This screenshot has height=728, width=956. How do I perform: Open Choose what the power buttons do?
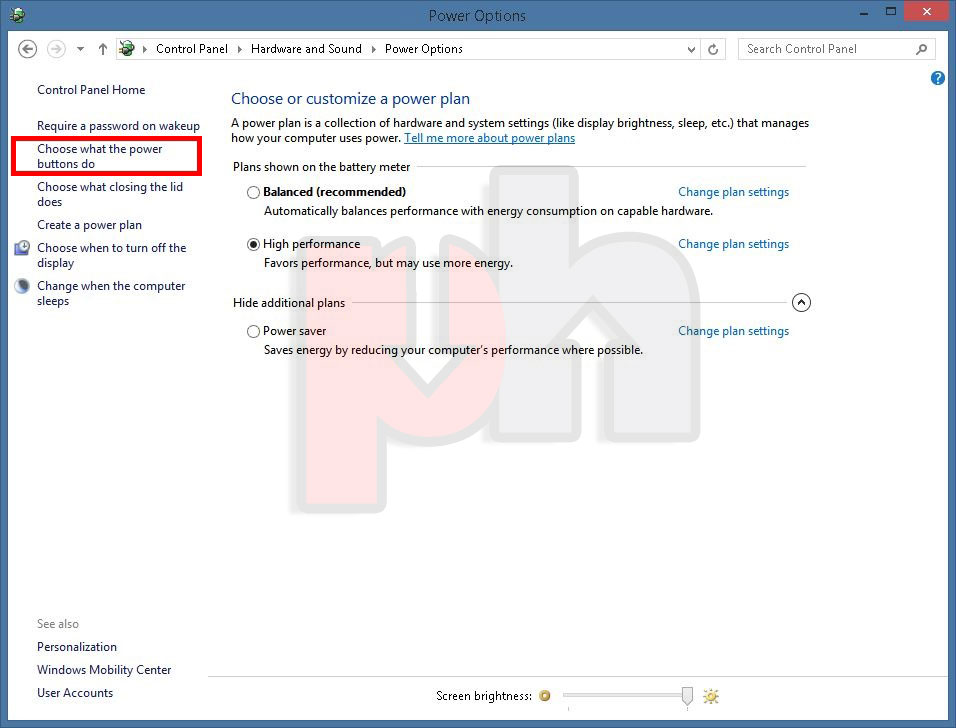99,157
